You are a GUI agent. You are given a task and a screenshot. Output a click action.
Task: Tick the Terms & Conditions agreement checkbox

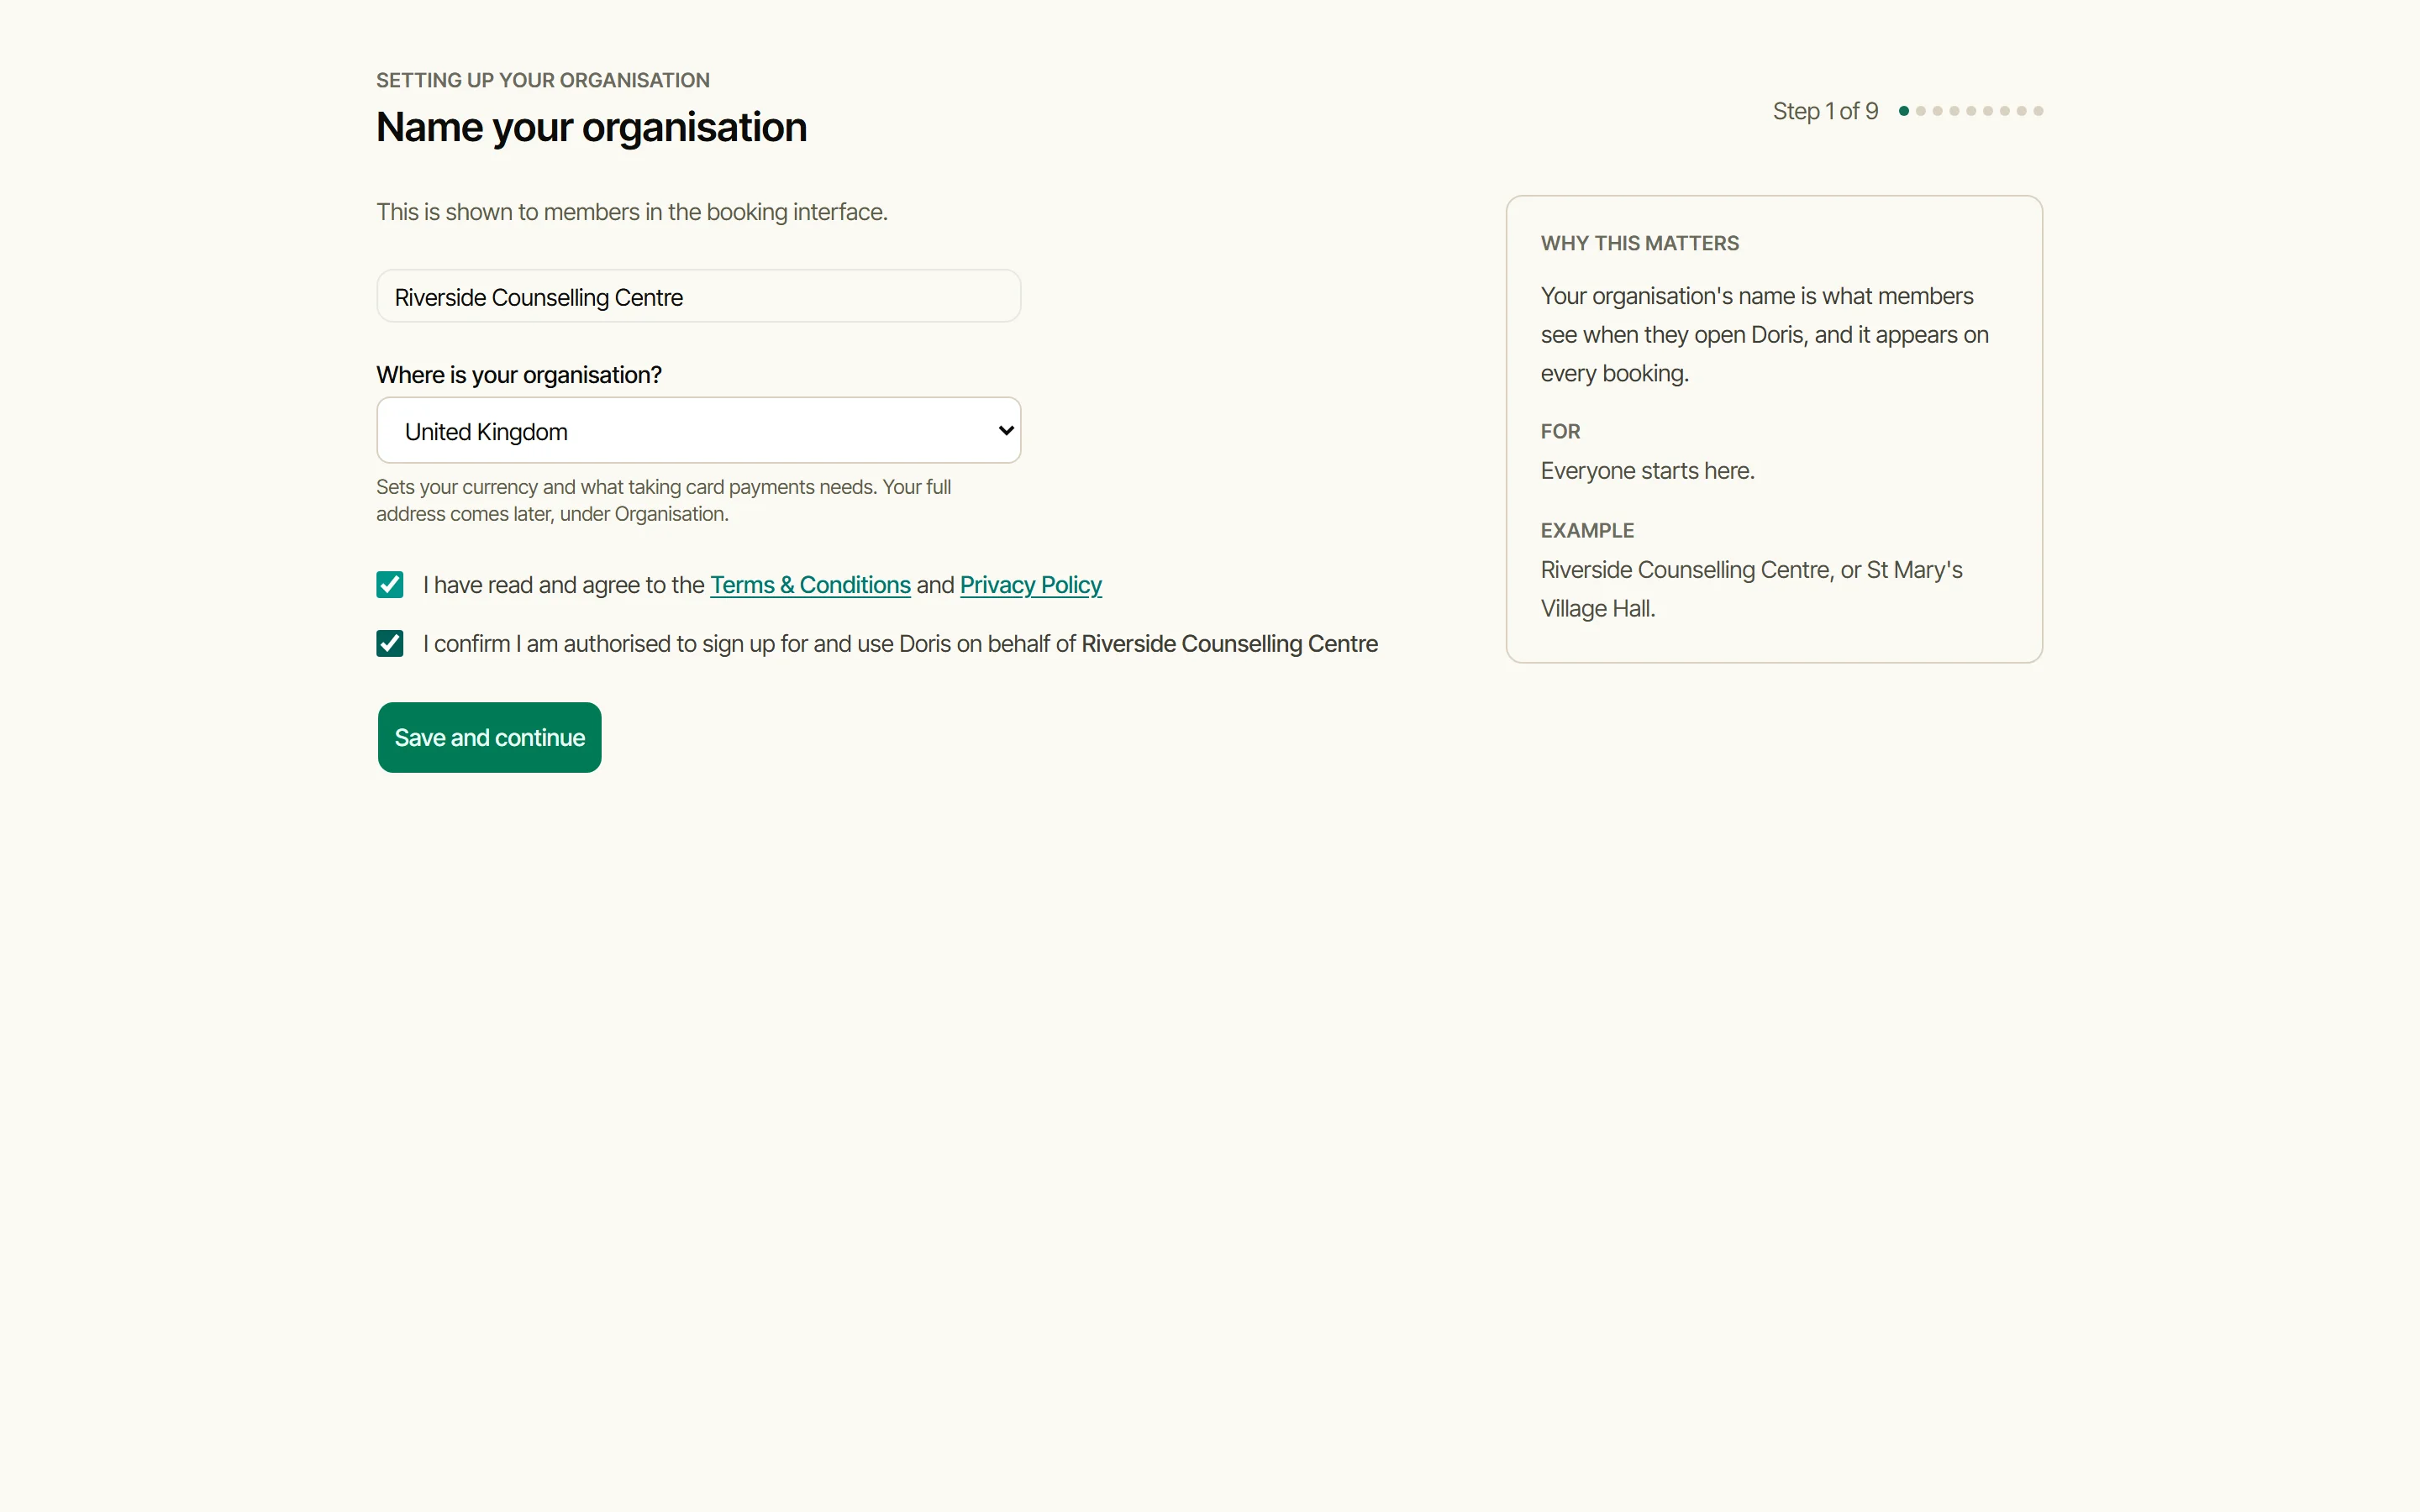(x=390, y=585)
